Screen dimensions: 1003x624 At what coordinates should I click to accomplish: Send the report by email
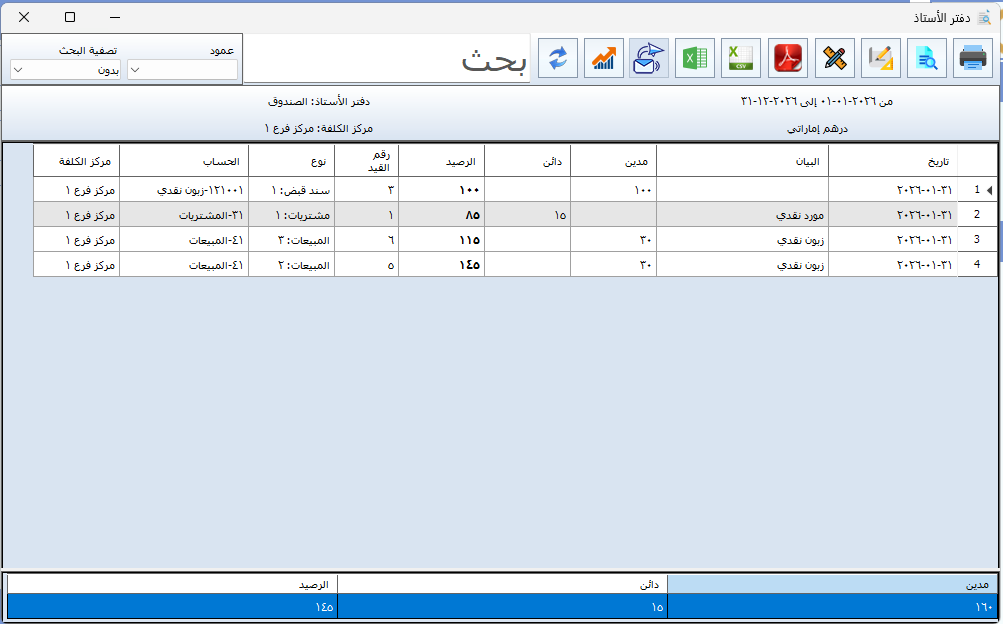click(649, 58)
